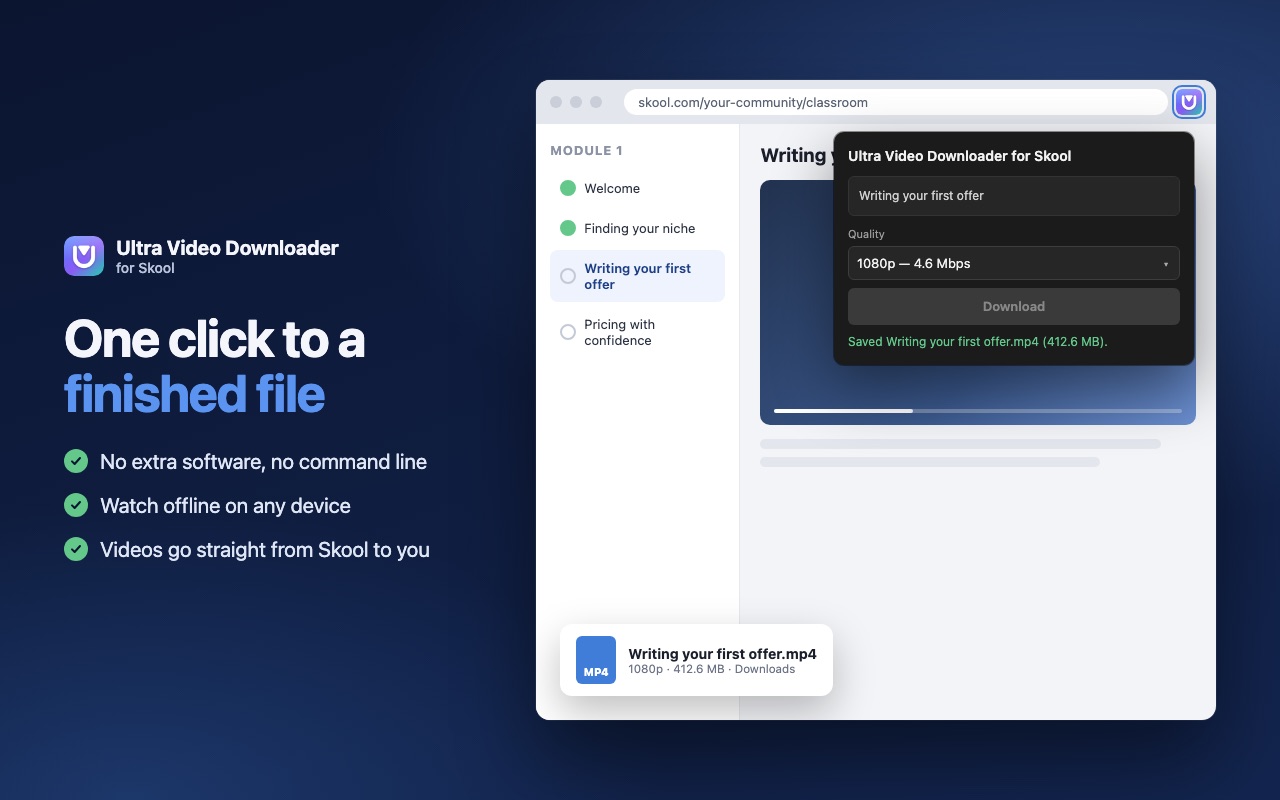Open the Quality dropdown showing 1080p — 4.6 Mbps
The width and height of the screenshot is (1280, 800).
(x=1014, y=263)
